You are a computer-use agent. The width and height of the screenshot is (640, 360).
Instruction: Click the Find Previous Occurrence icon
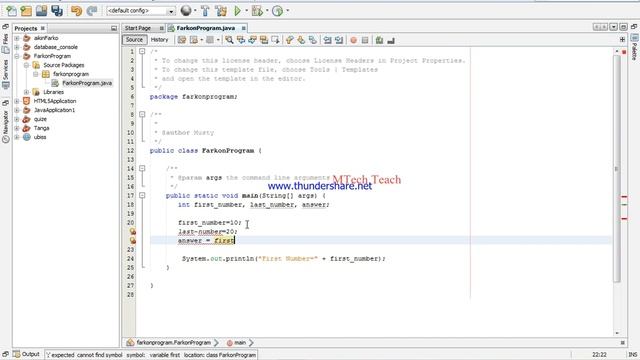[241, 40]
